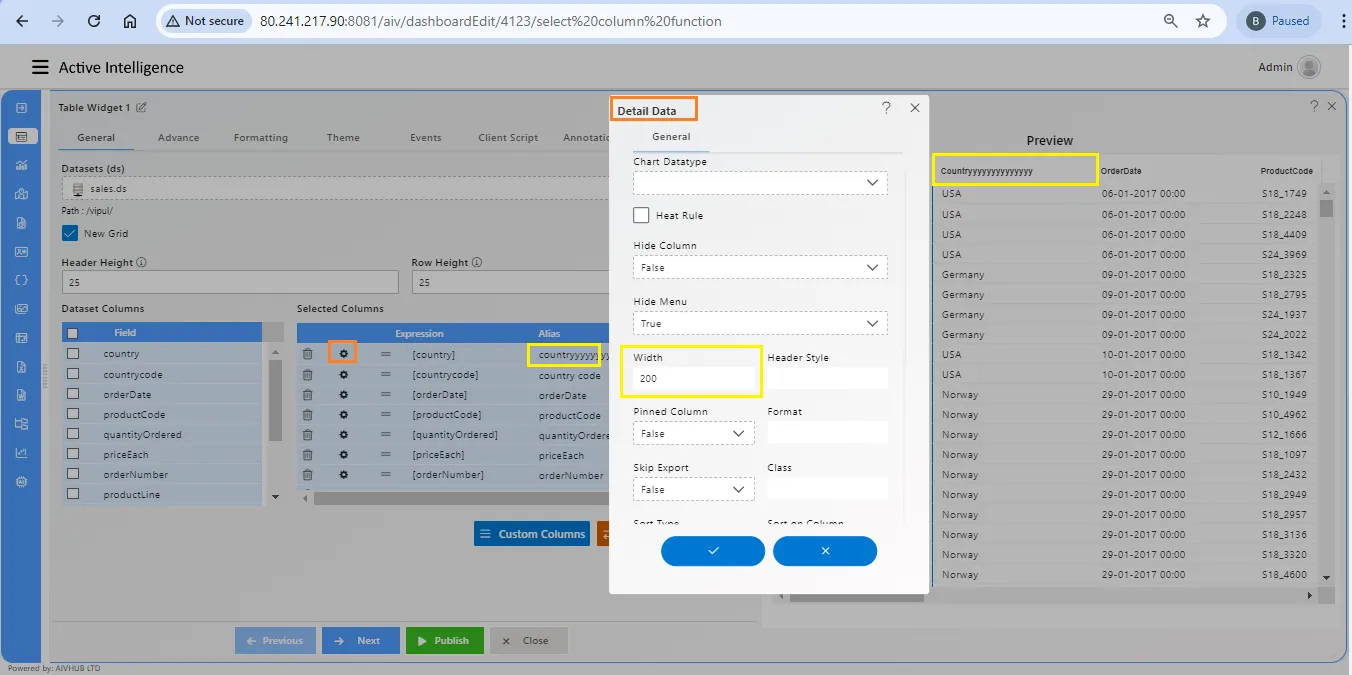Image resolution: width=1352 pixels, height=675 pixels.
Task: Click the Header Height input field
Action: coord(231,283)
